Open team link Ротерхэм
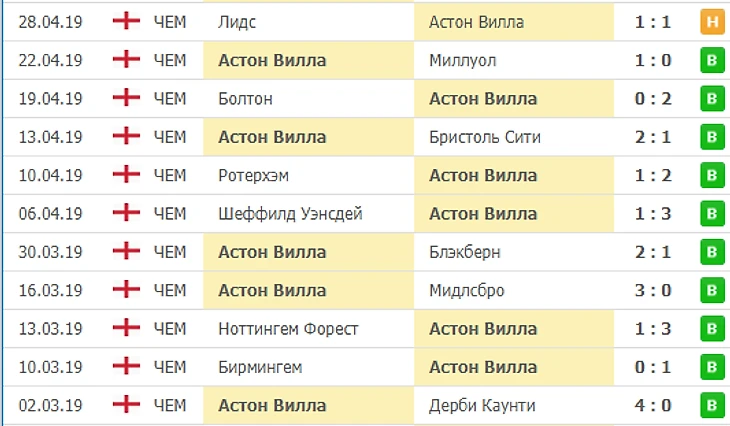730x426 pixels. pyautogui.click(x=255, y=176)
